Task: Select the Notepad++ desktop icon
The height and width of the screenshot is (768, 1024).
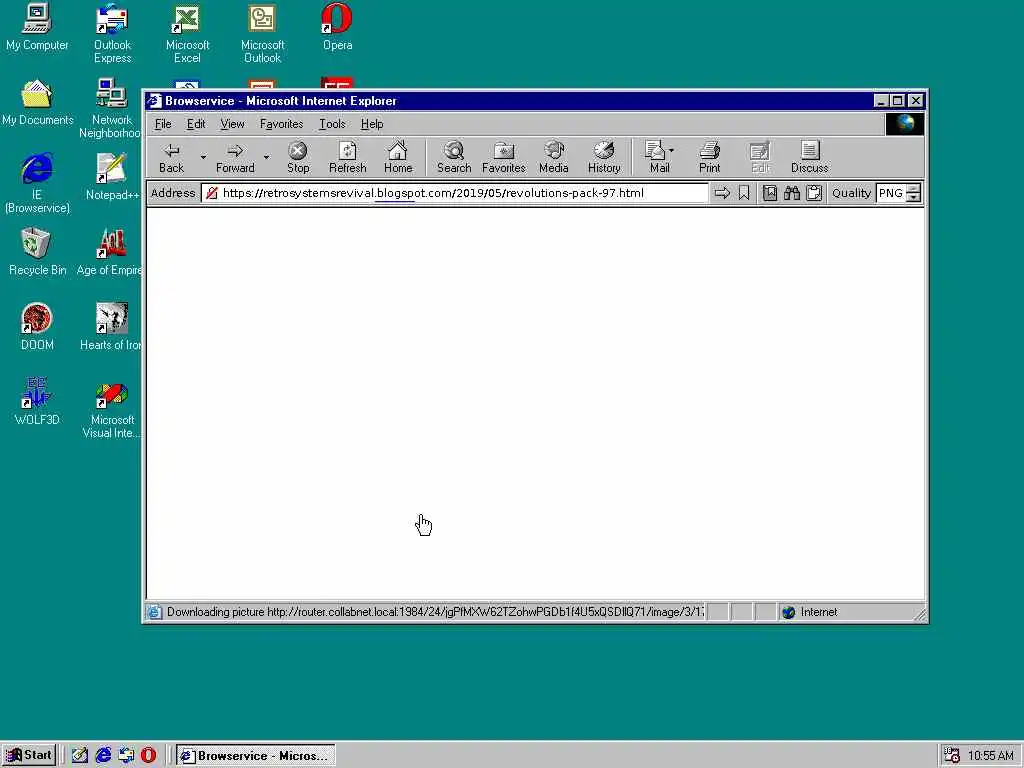Action: tap(112, 176)
